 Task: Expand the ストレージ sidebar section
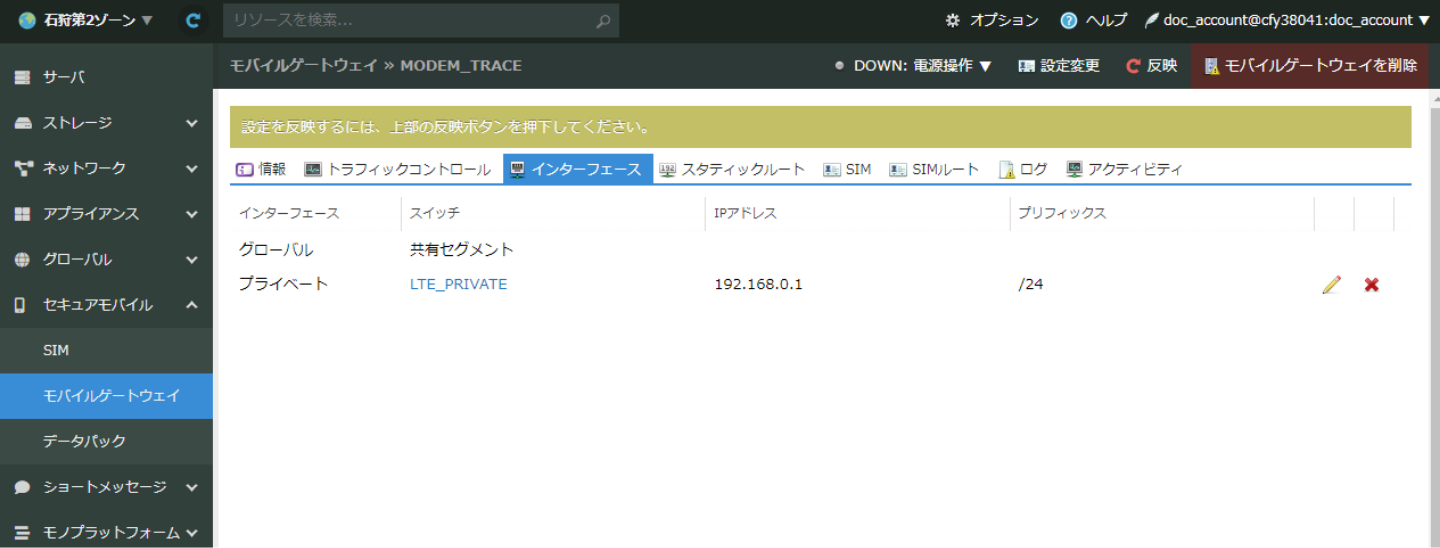[106, 123]
